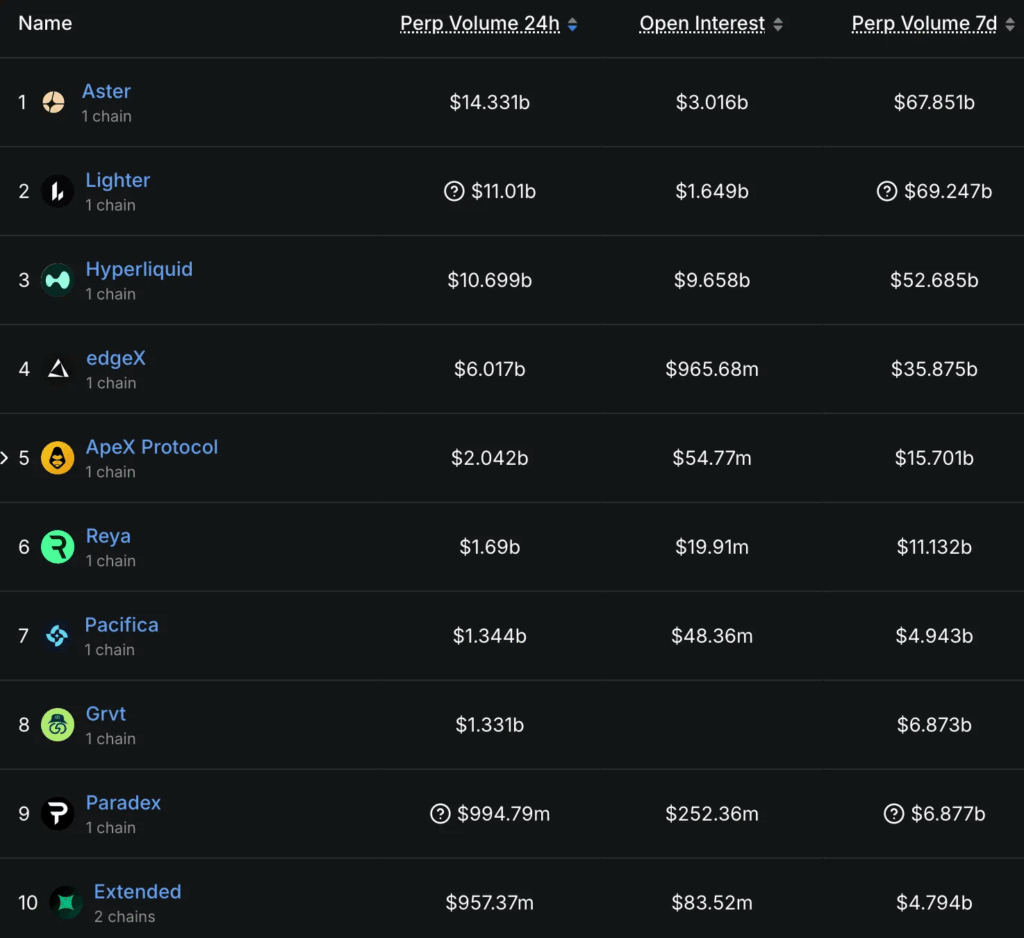Image resolution: width=1024 pixels, height=938 pixels.
Task: Open the Hyperliquid protocol link
Action: pos(139,269)
